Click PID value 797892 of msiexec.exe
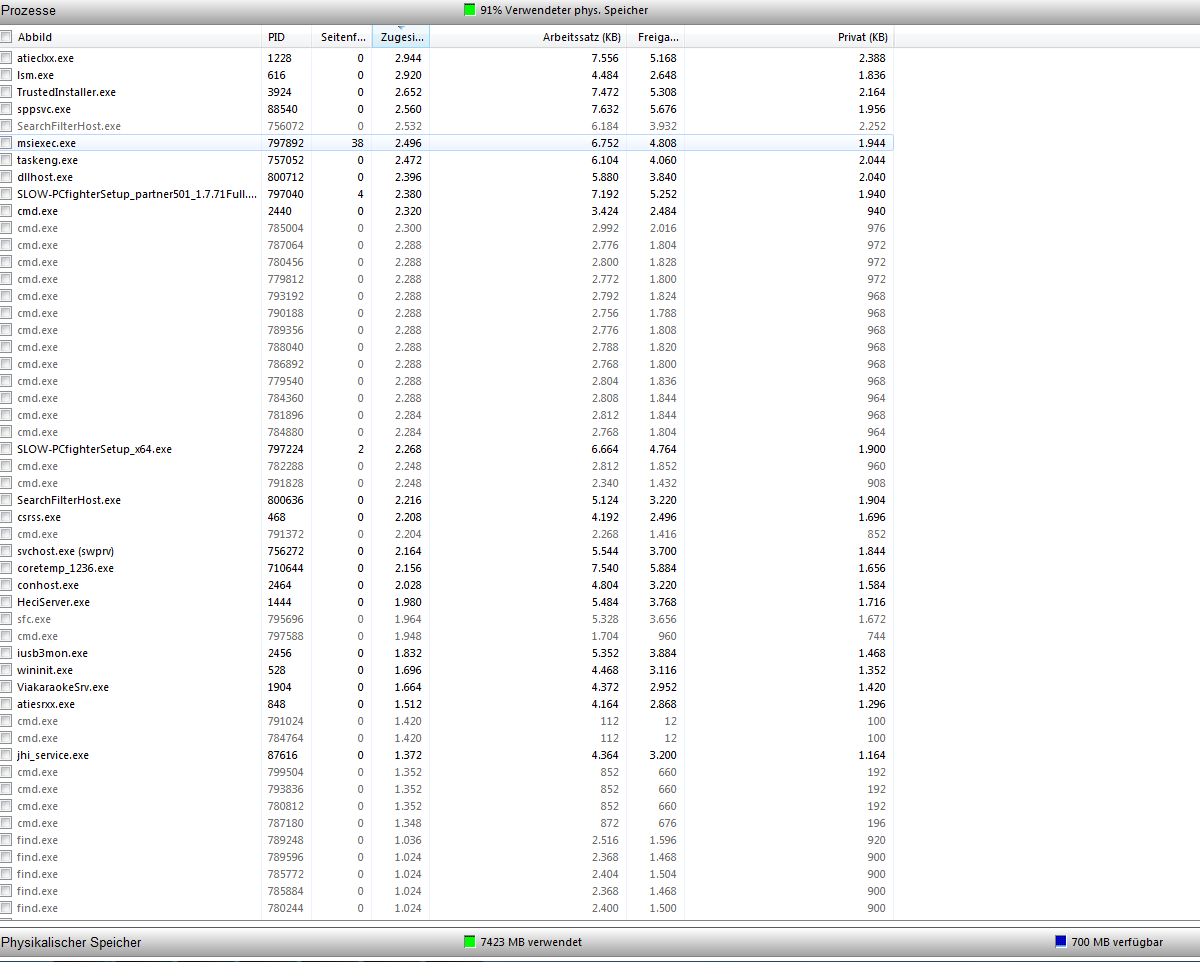 click(x=286, y=143)
